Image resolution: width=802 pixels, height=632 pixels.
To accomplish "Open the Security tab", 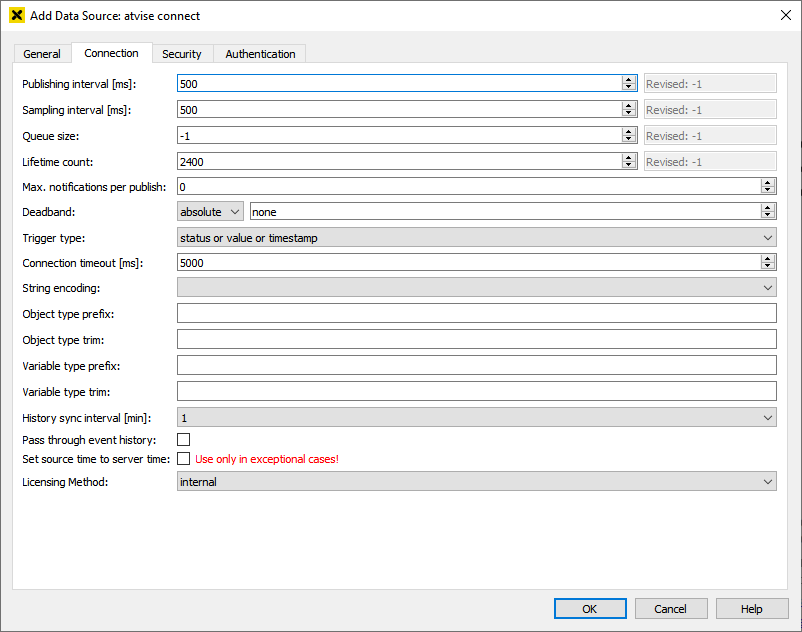I will (182, 54).
